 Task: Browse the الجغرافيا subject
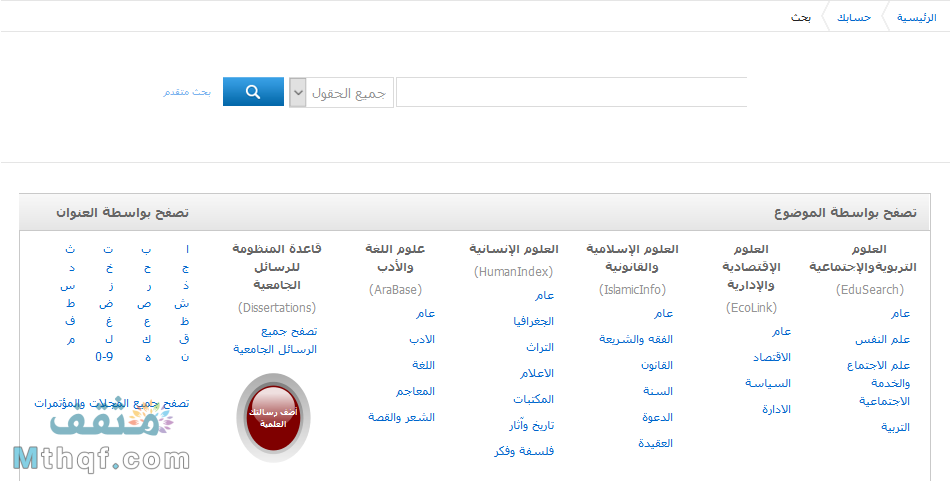coord(534,321)
